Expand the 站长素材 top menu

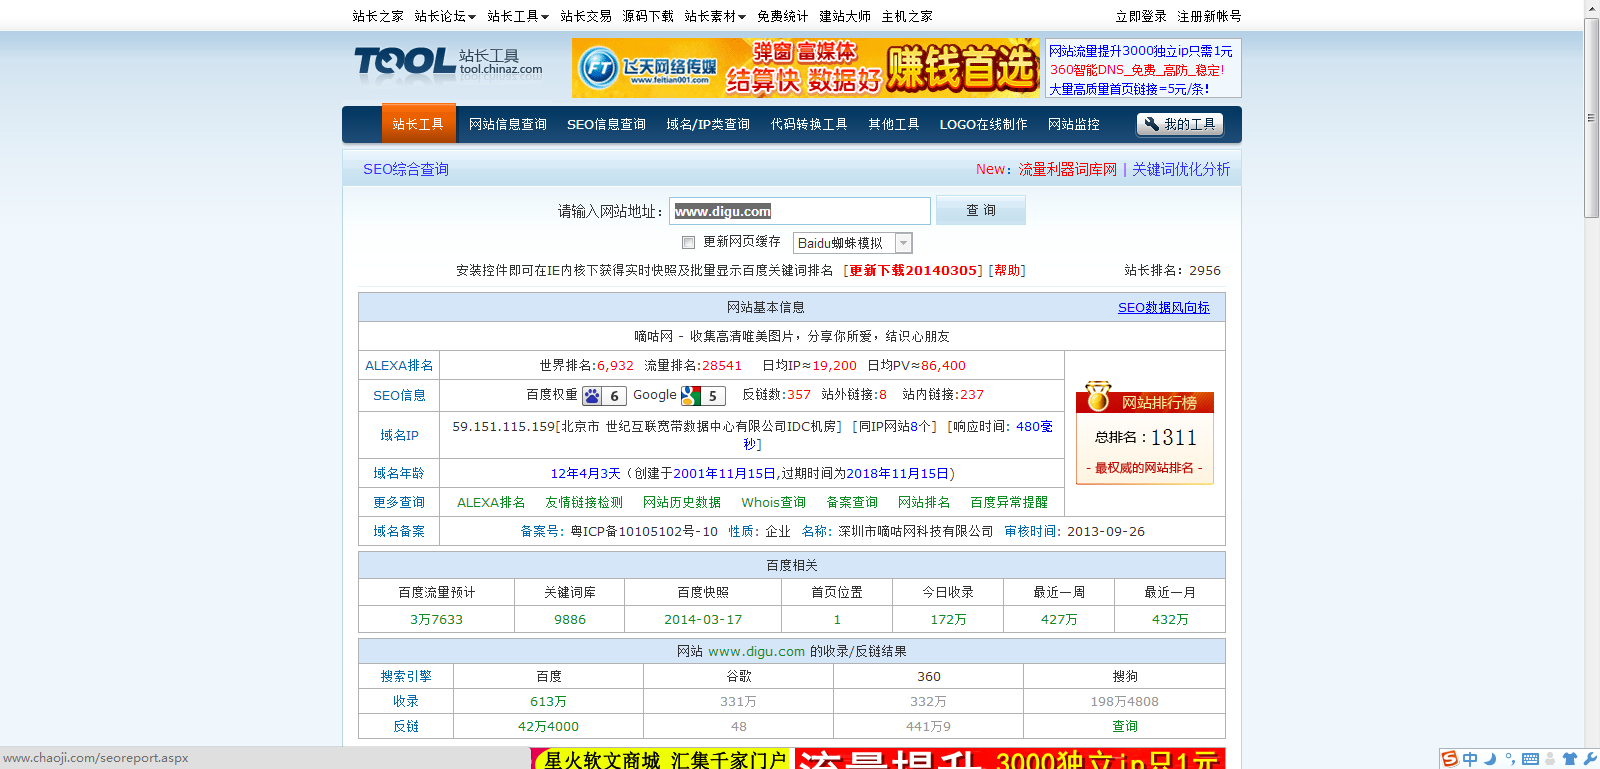(715, 16)
